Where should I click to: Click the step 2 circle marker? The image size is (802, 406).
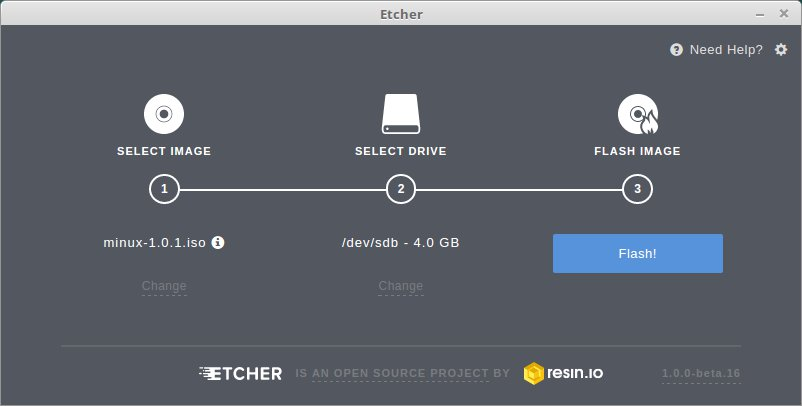(400, 188)
